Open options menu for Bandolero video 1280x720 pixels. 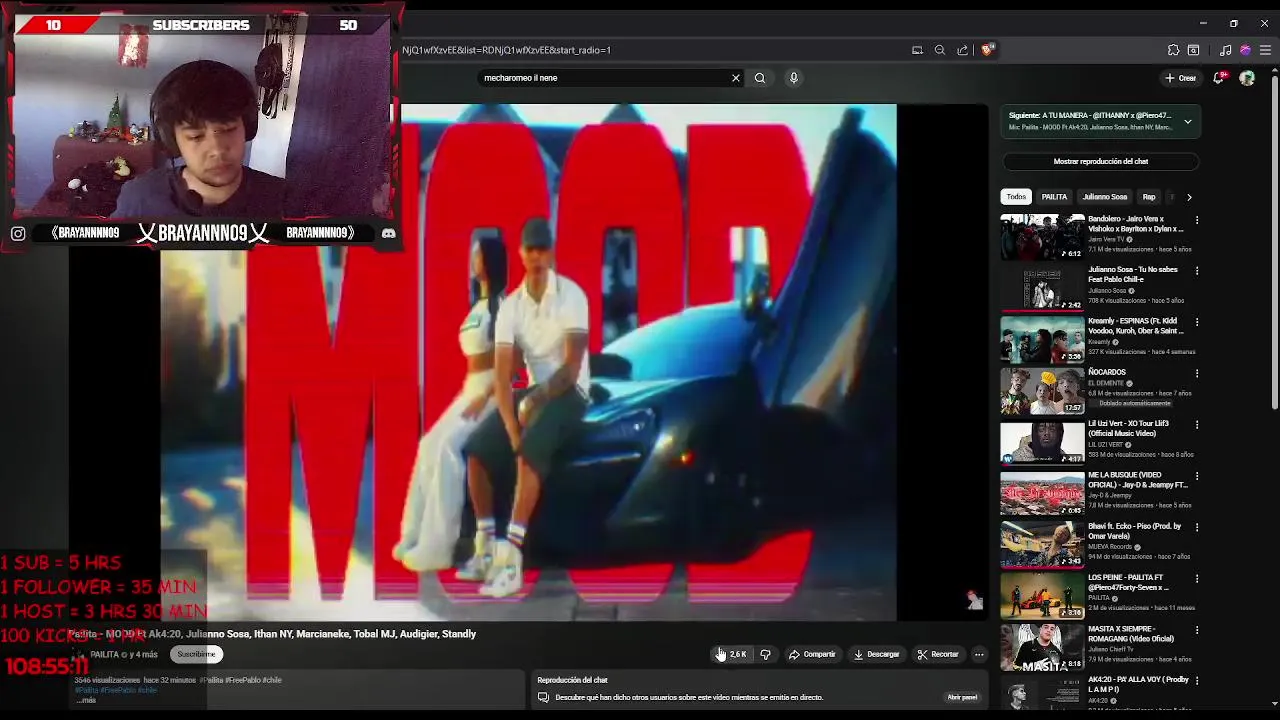click(1197, 220)
